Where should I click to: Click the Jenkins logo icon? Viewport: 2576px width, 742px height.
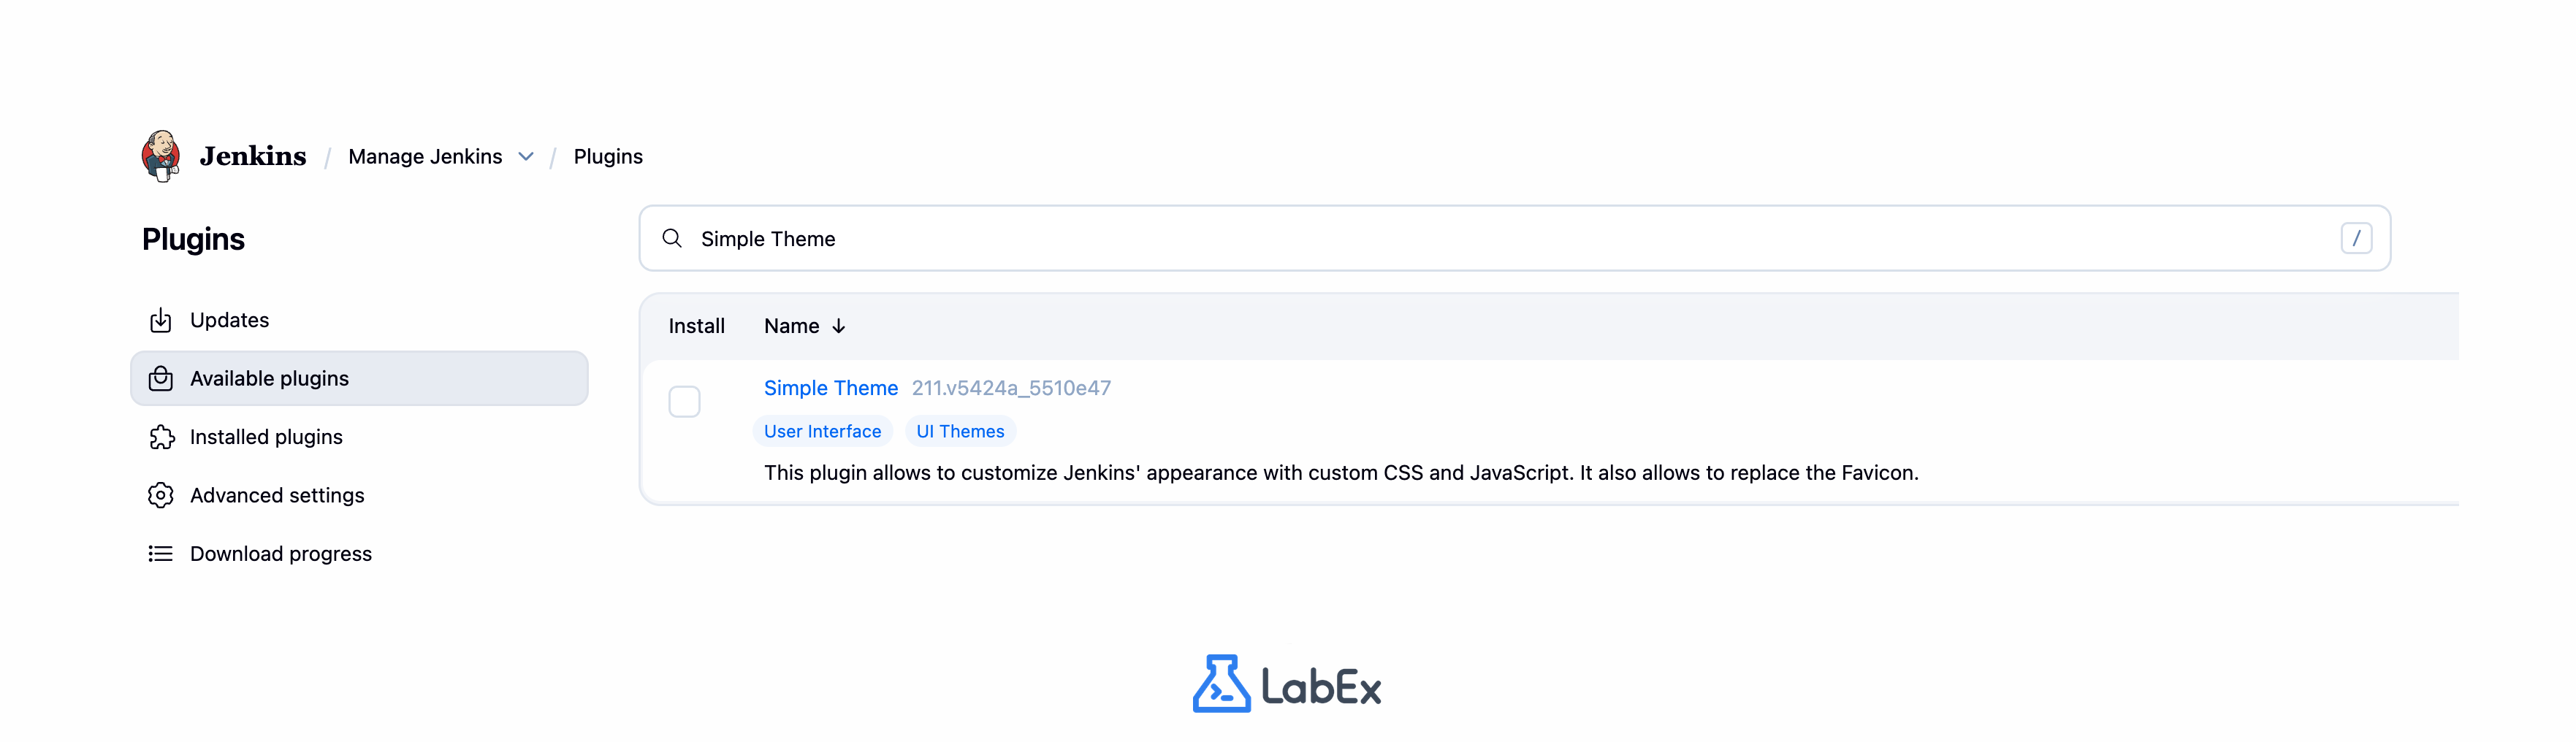(x=163, y=155)
